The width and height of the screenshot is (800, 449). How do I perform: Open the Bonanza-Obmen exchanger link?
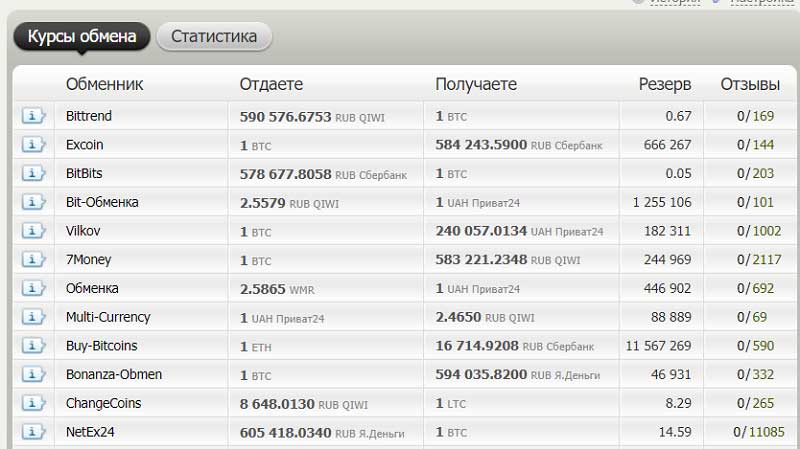pyautogui.click(x=114, y=374)
